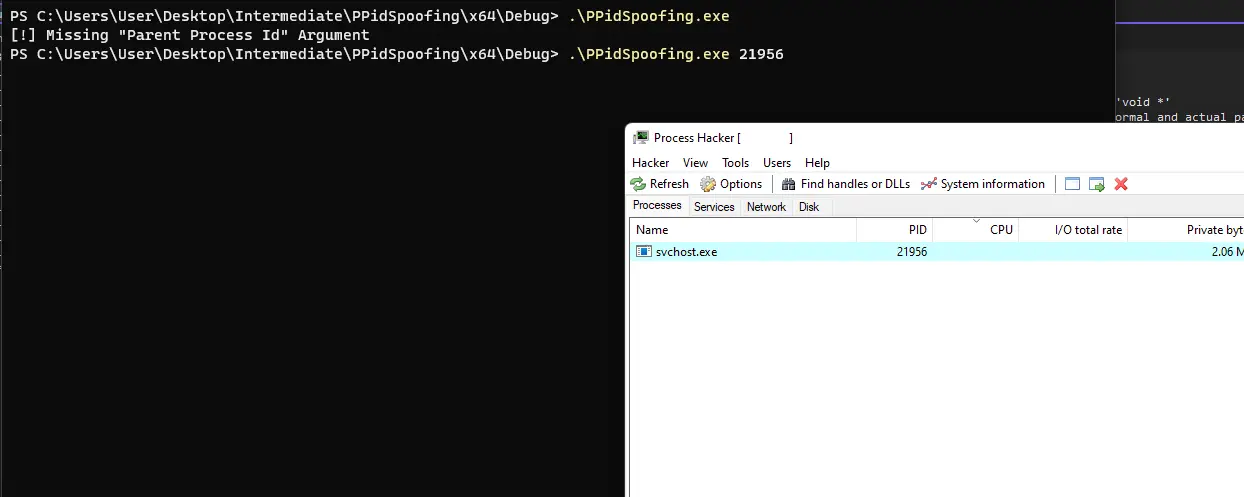Open System information graph icon
The image size is (1244, 497).
pyautogui.click(x=929, y=184)
